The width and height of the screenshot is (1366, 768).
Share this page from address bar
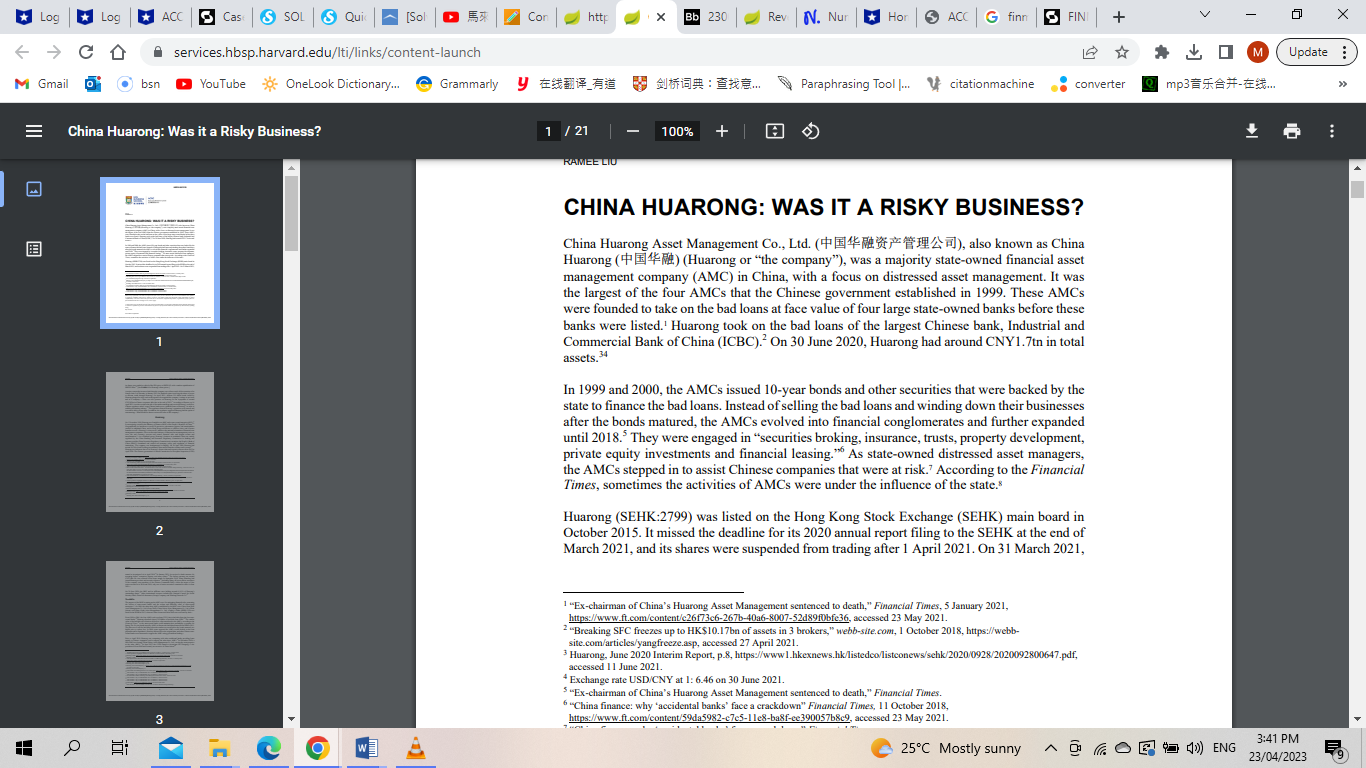1090,52
